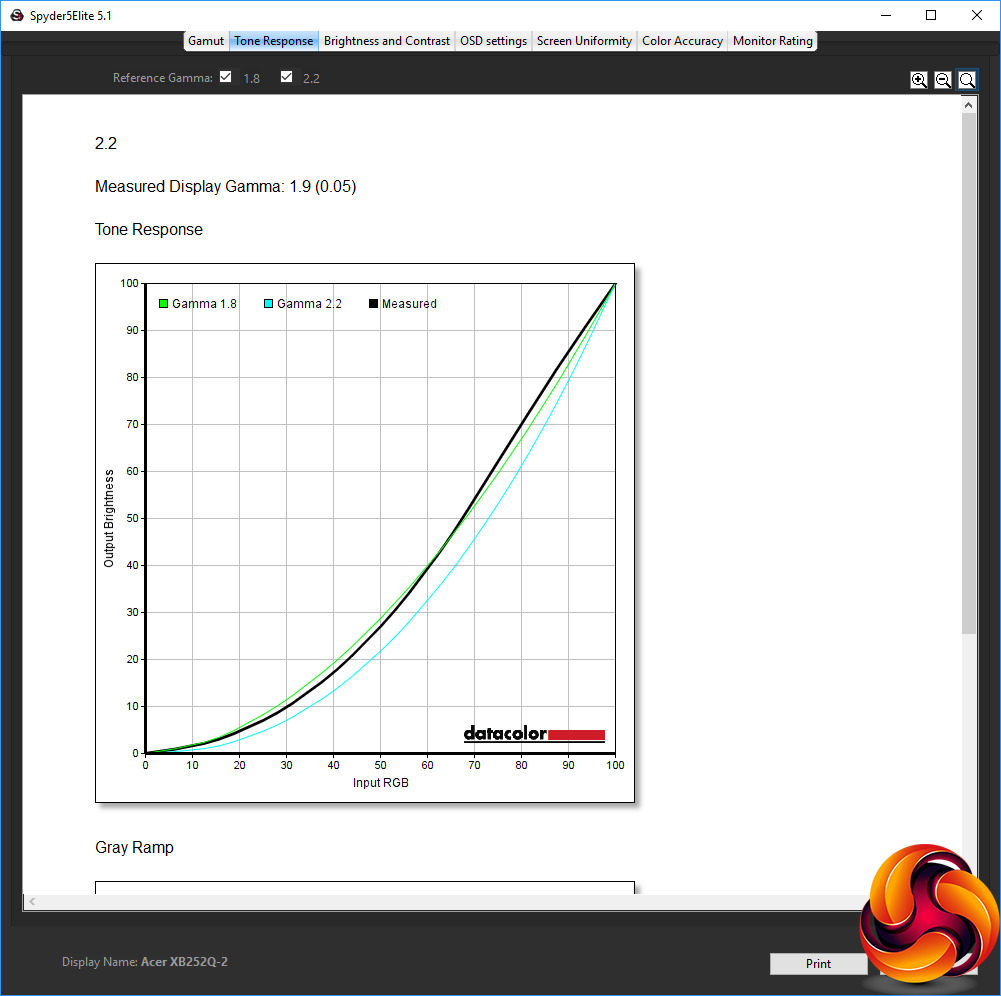This screenshot has width=1001, height=996.
Task: Click the green Gamma 1.8 legend swatch
Action: (163, 304)
